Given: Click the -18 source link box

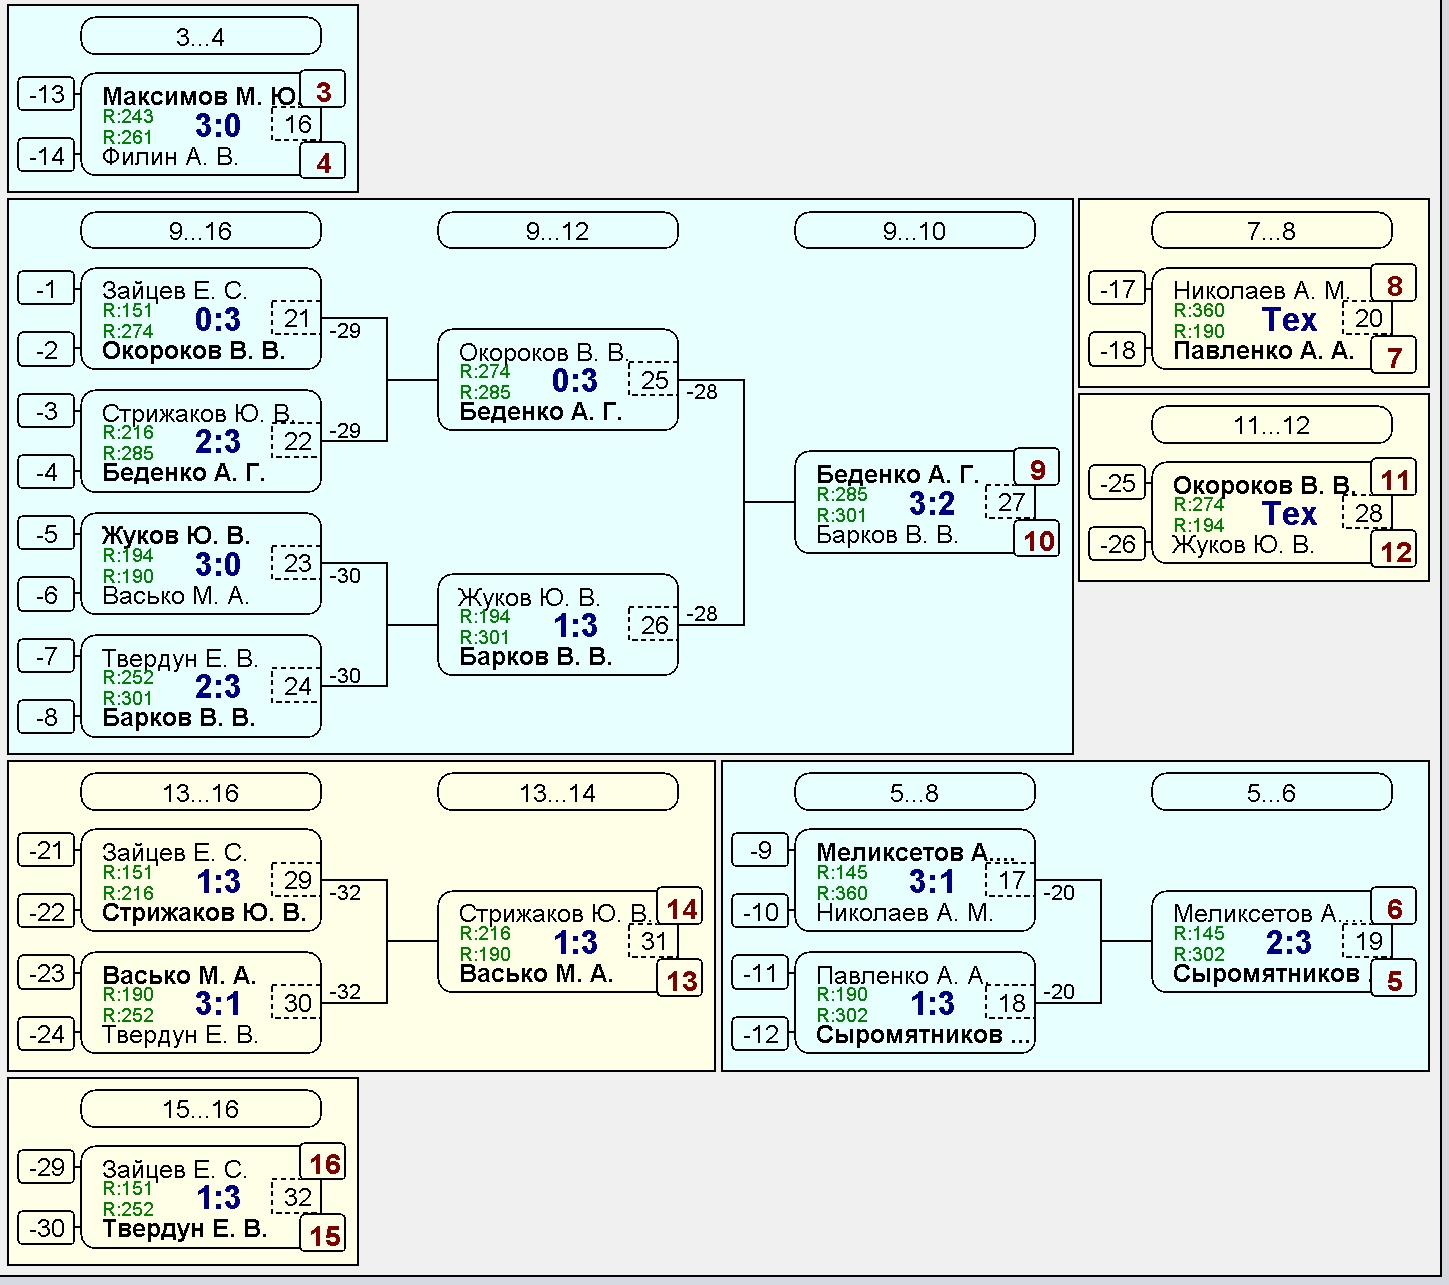Looking at the screenshot, I should coord(1117,351).
